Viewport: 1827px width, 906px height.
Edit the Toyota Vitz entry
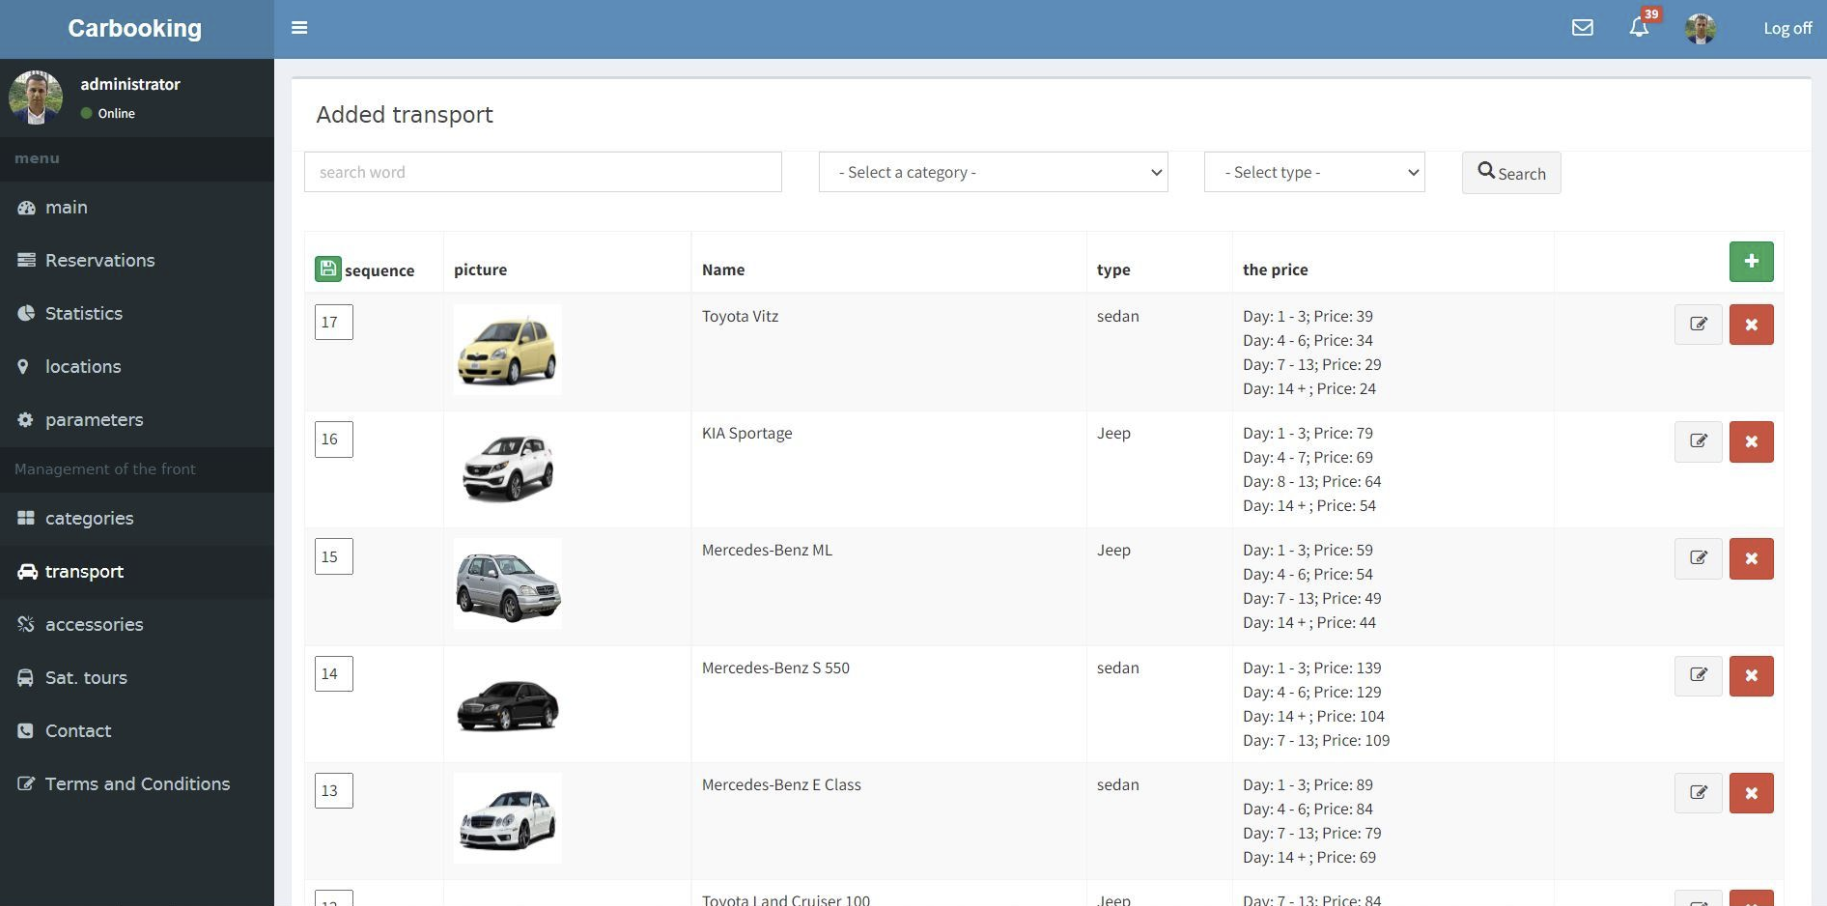[1698, 324]
